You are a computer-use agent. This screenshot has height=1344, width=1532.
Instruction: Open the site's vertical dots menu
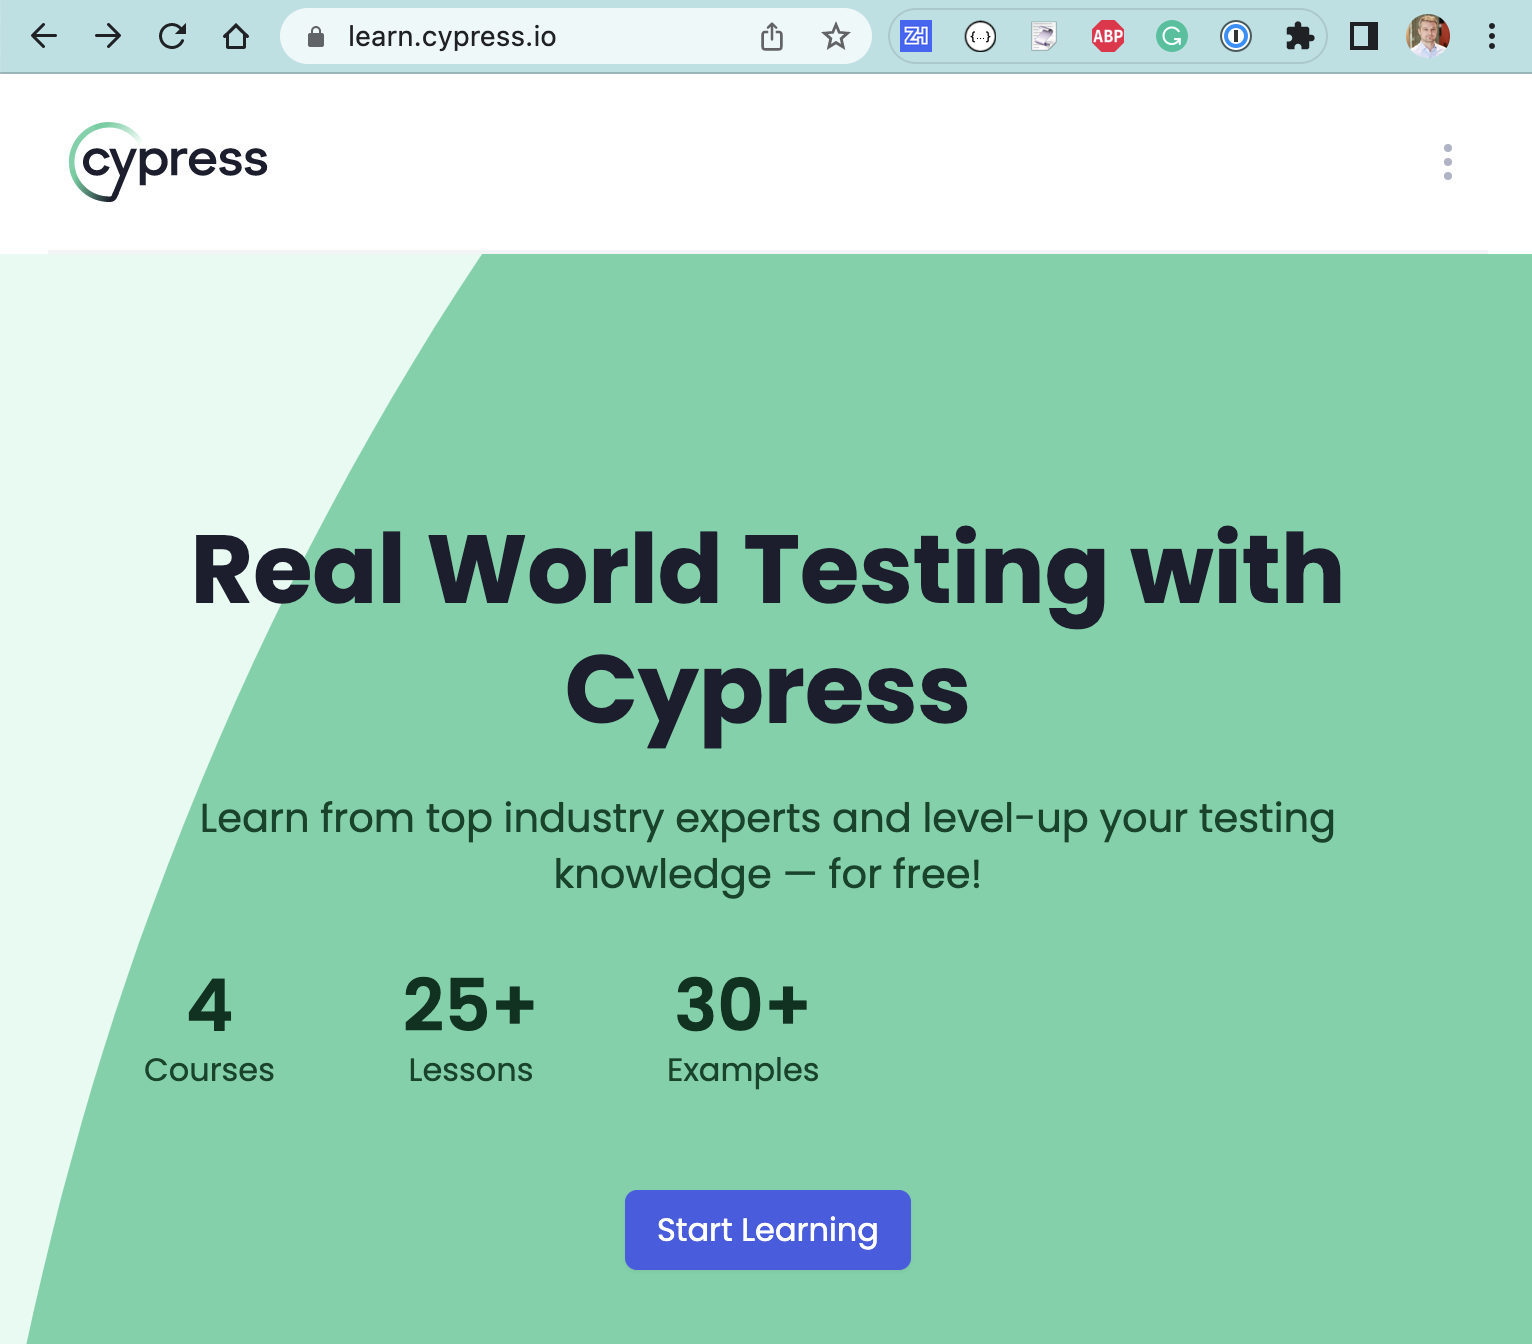click(x=1448, y=162)
